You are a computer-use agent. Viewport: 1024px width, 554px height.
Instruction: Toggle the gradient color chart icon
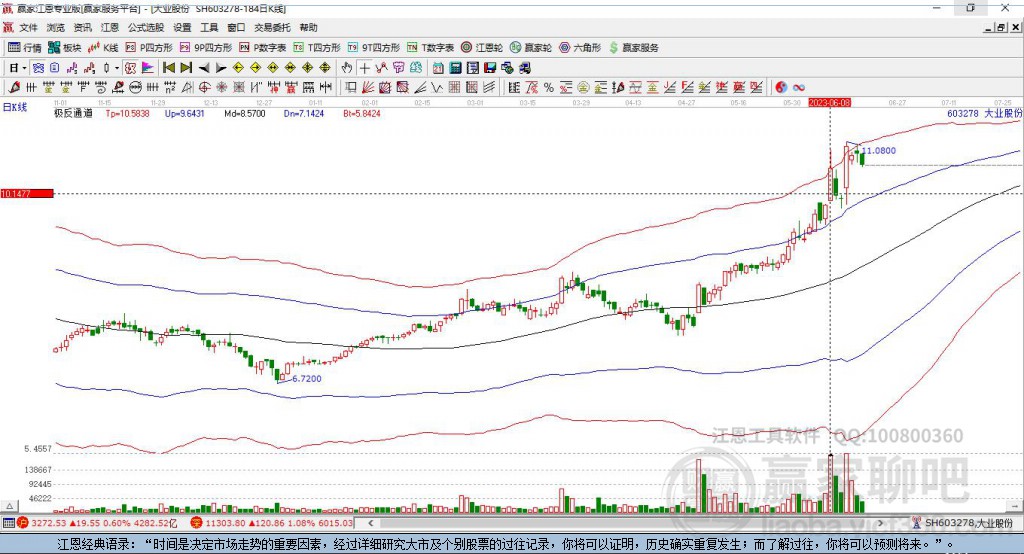[x=148, y=68]
